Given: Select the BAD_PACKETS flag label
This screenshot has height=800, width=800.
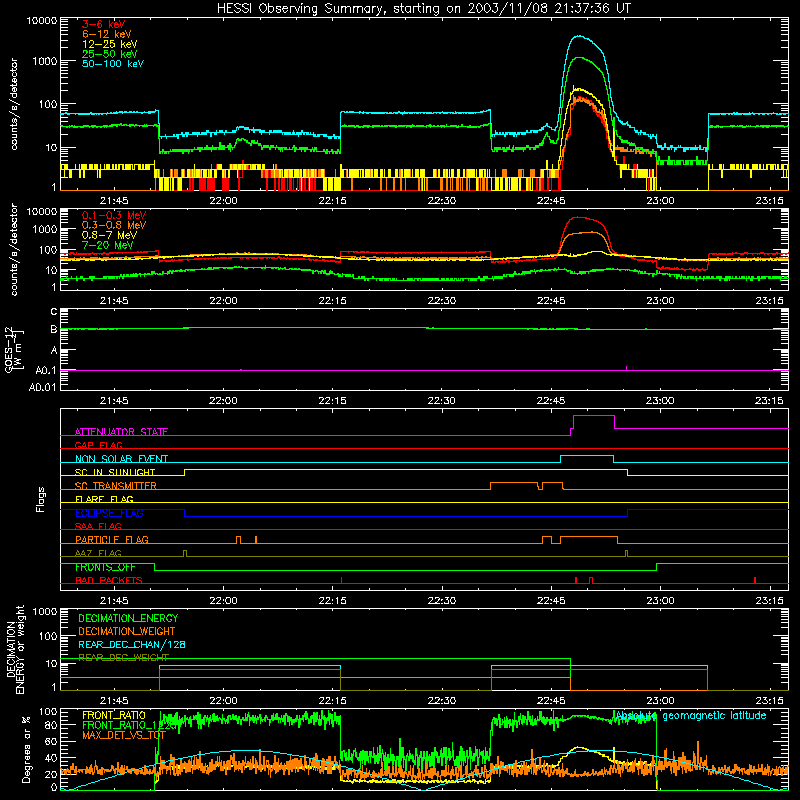Looking at the screenshot, I should (109, 580).
